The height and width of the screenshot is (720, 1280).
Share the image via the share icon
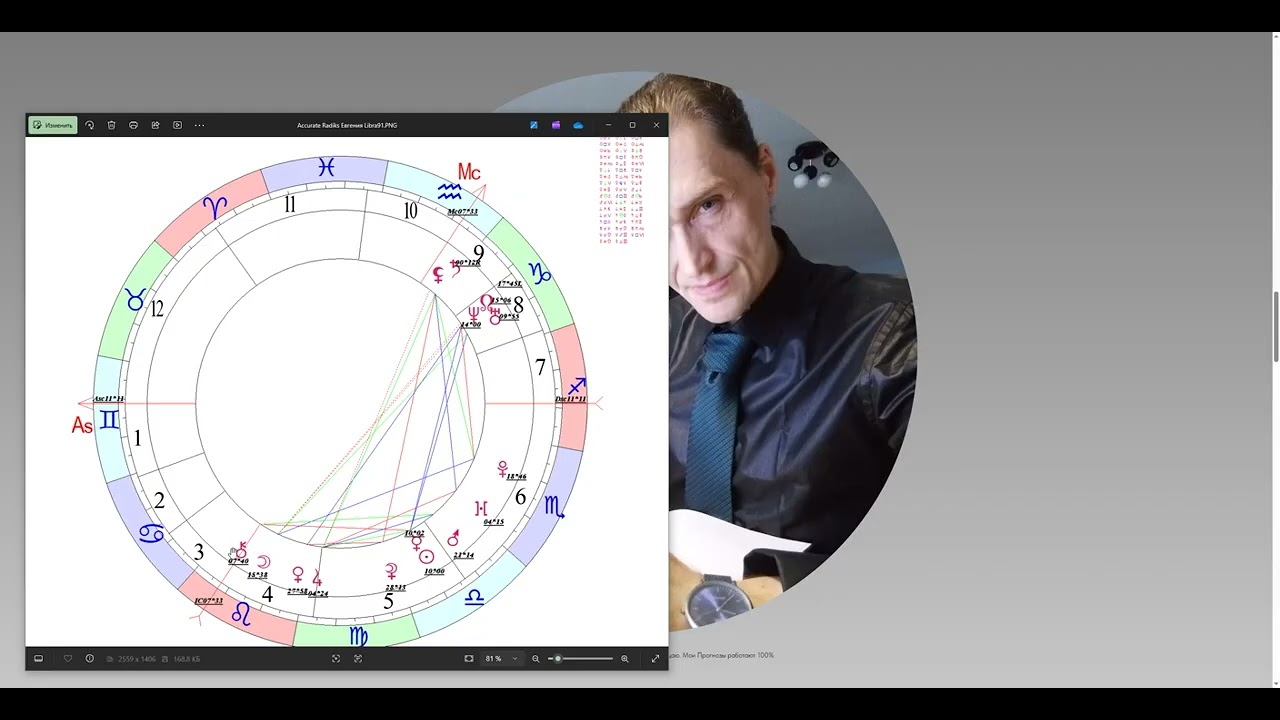[155, 125]
